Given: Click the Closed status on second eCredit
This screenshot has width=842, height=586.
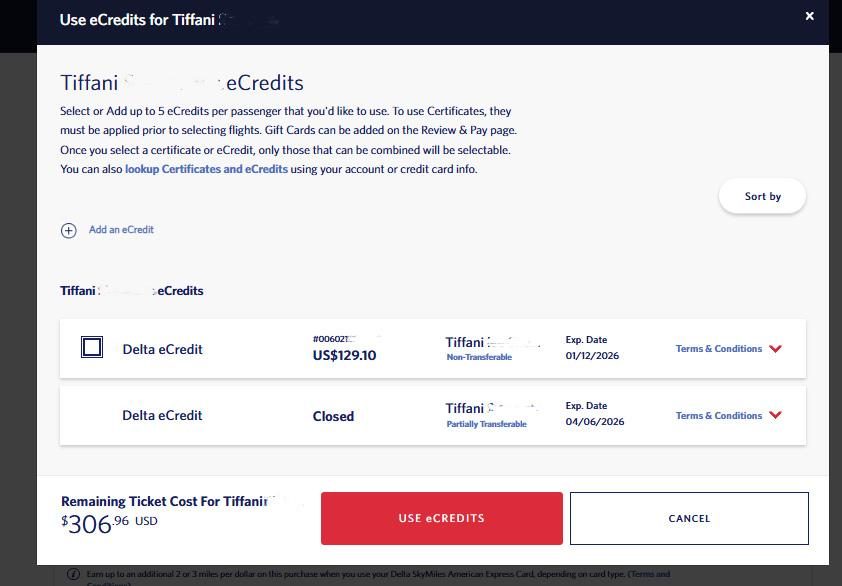Looking at the screenshot, I should [333, 416].
